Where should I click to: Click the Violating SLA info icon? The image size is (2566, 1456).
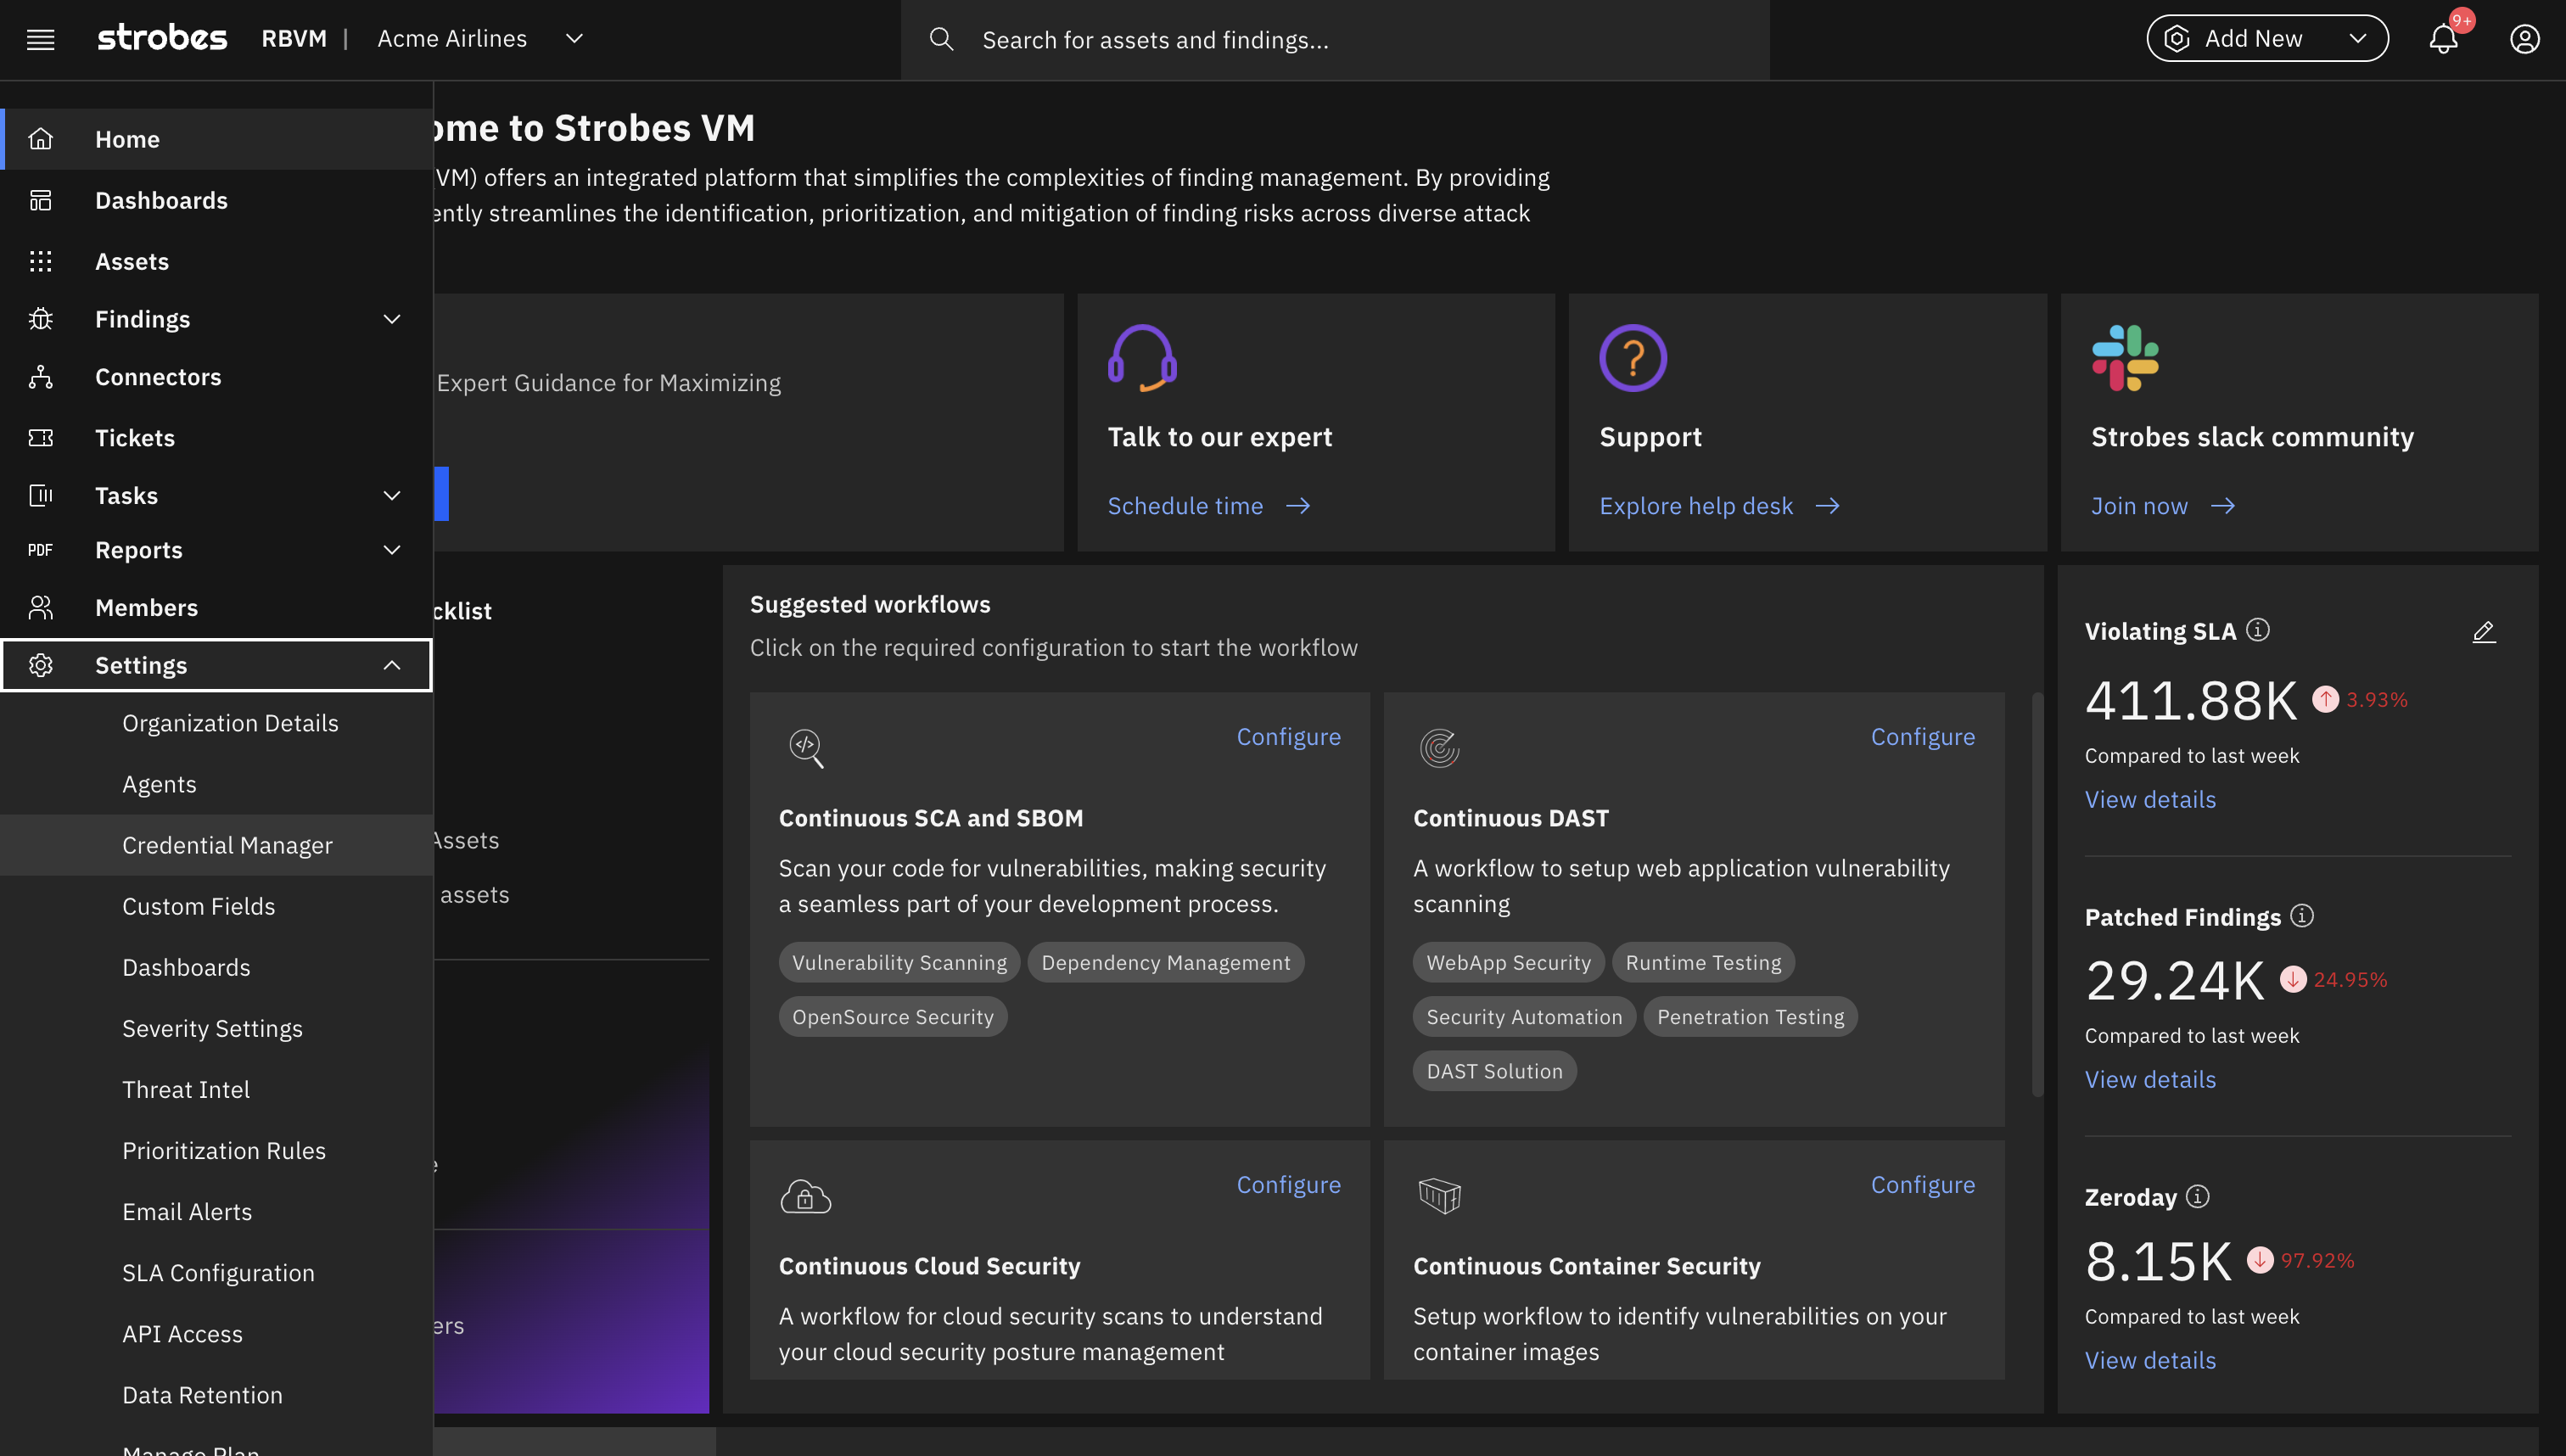(2257, 629)
